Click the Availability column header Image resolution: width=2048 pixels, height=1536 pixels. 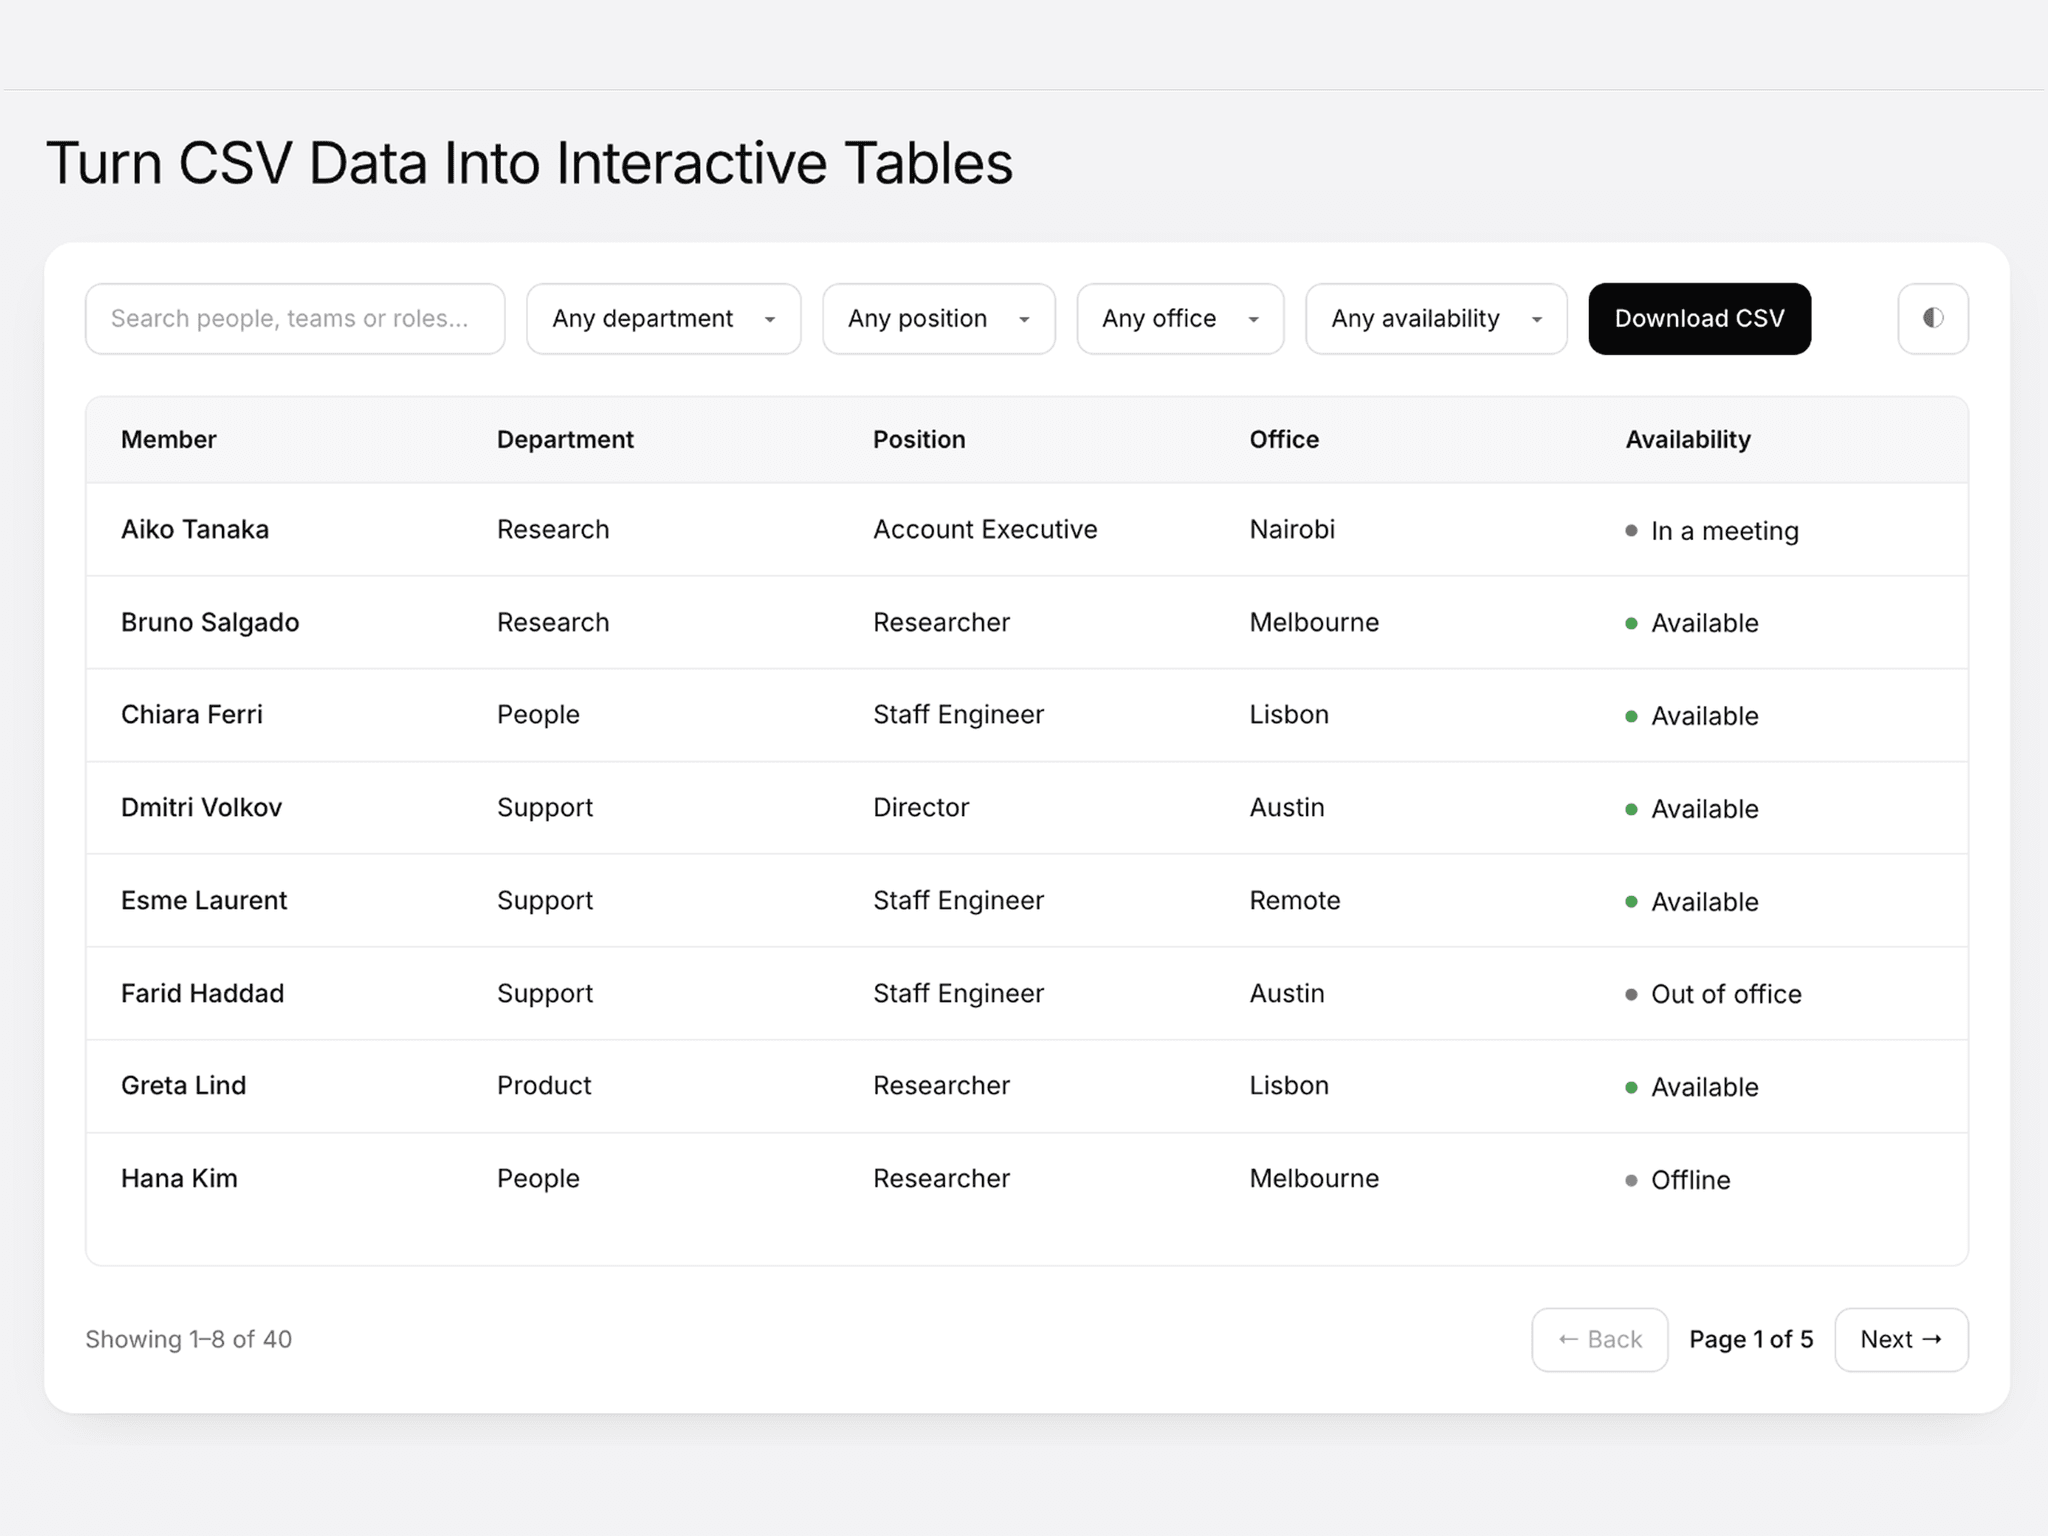(1688, 439)
